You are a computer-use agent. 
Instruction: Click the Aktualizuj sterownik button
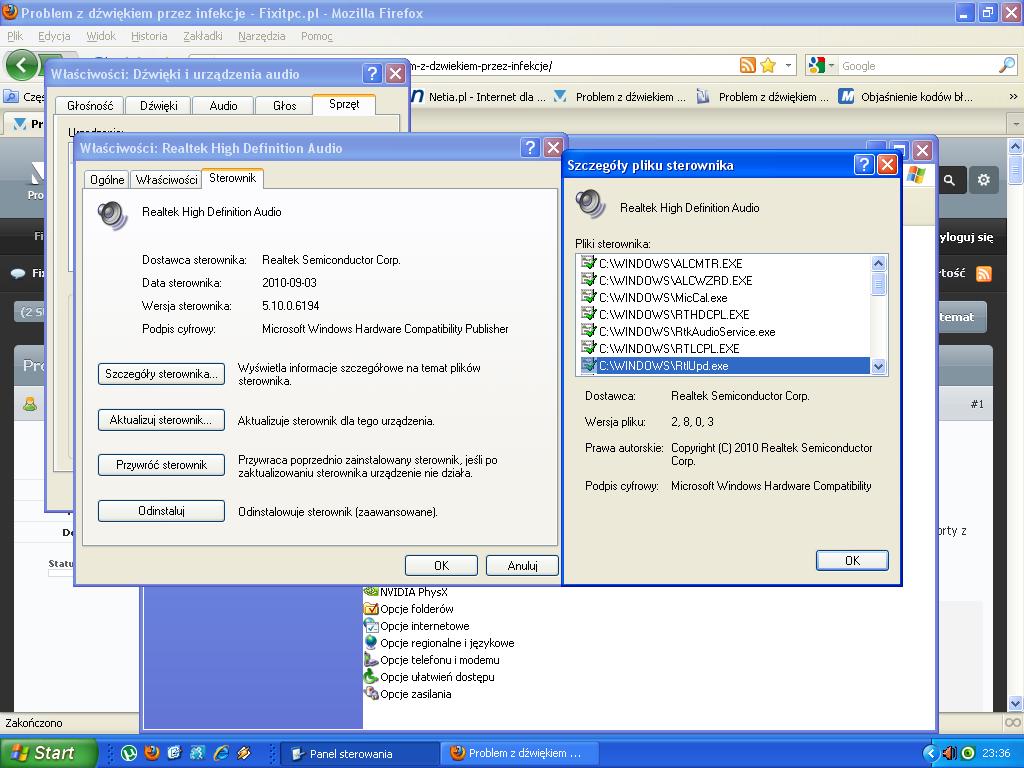tap(161, 420)
